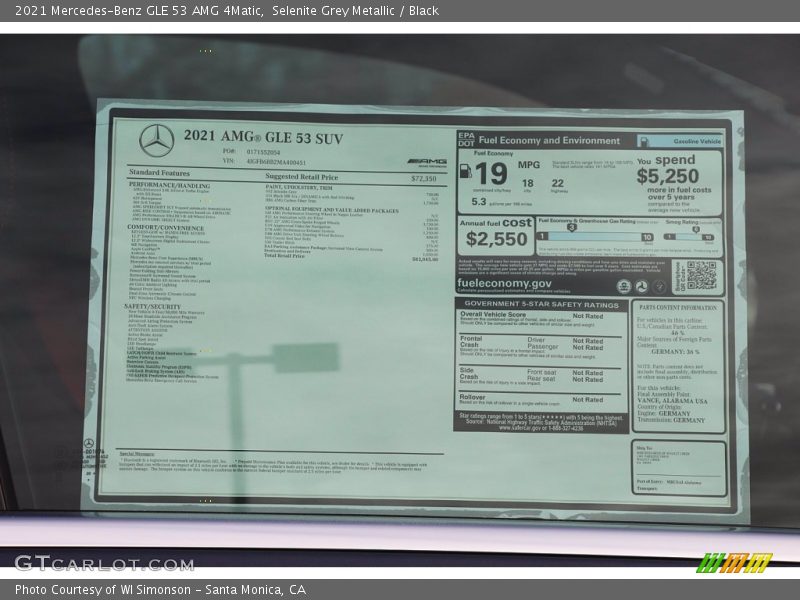Click the '2021 AMG GLE 53 SUV' heading

coord(263,137)
